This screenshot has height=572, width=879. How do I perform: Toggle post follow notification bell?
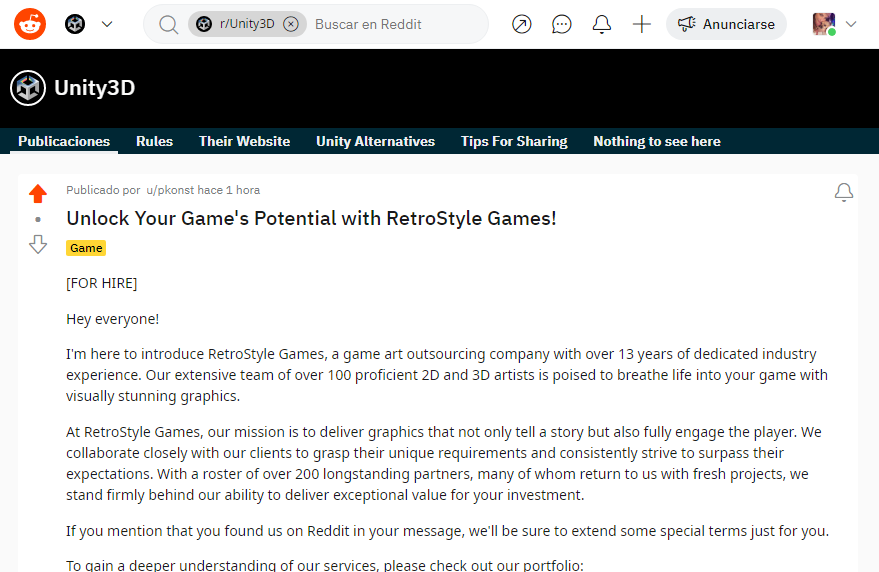pos(844,192)
